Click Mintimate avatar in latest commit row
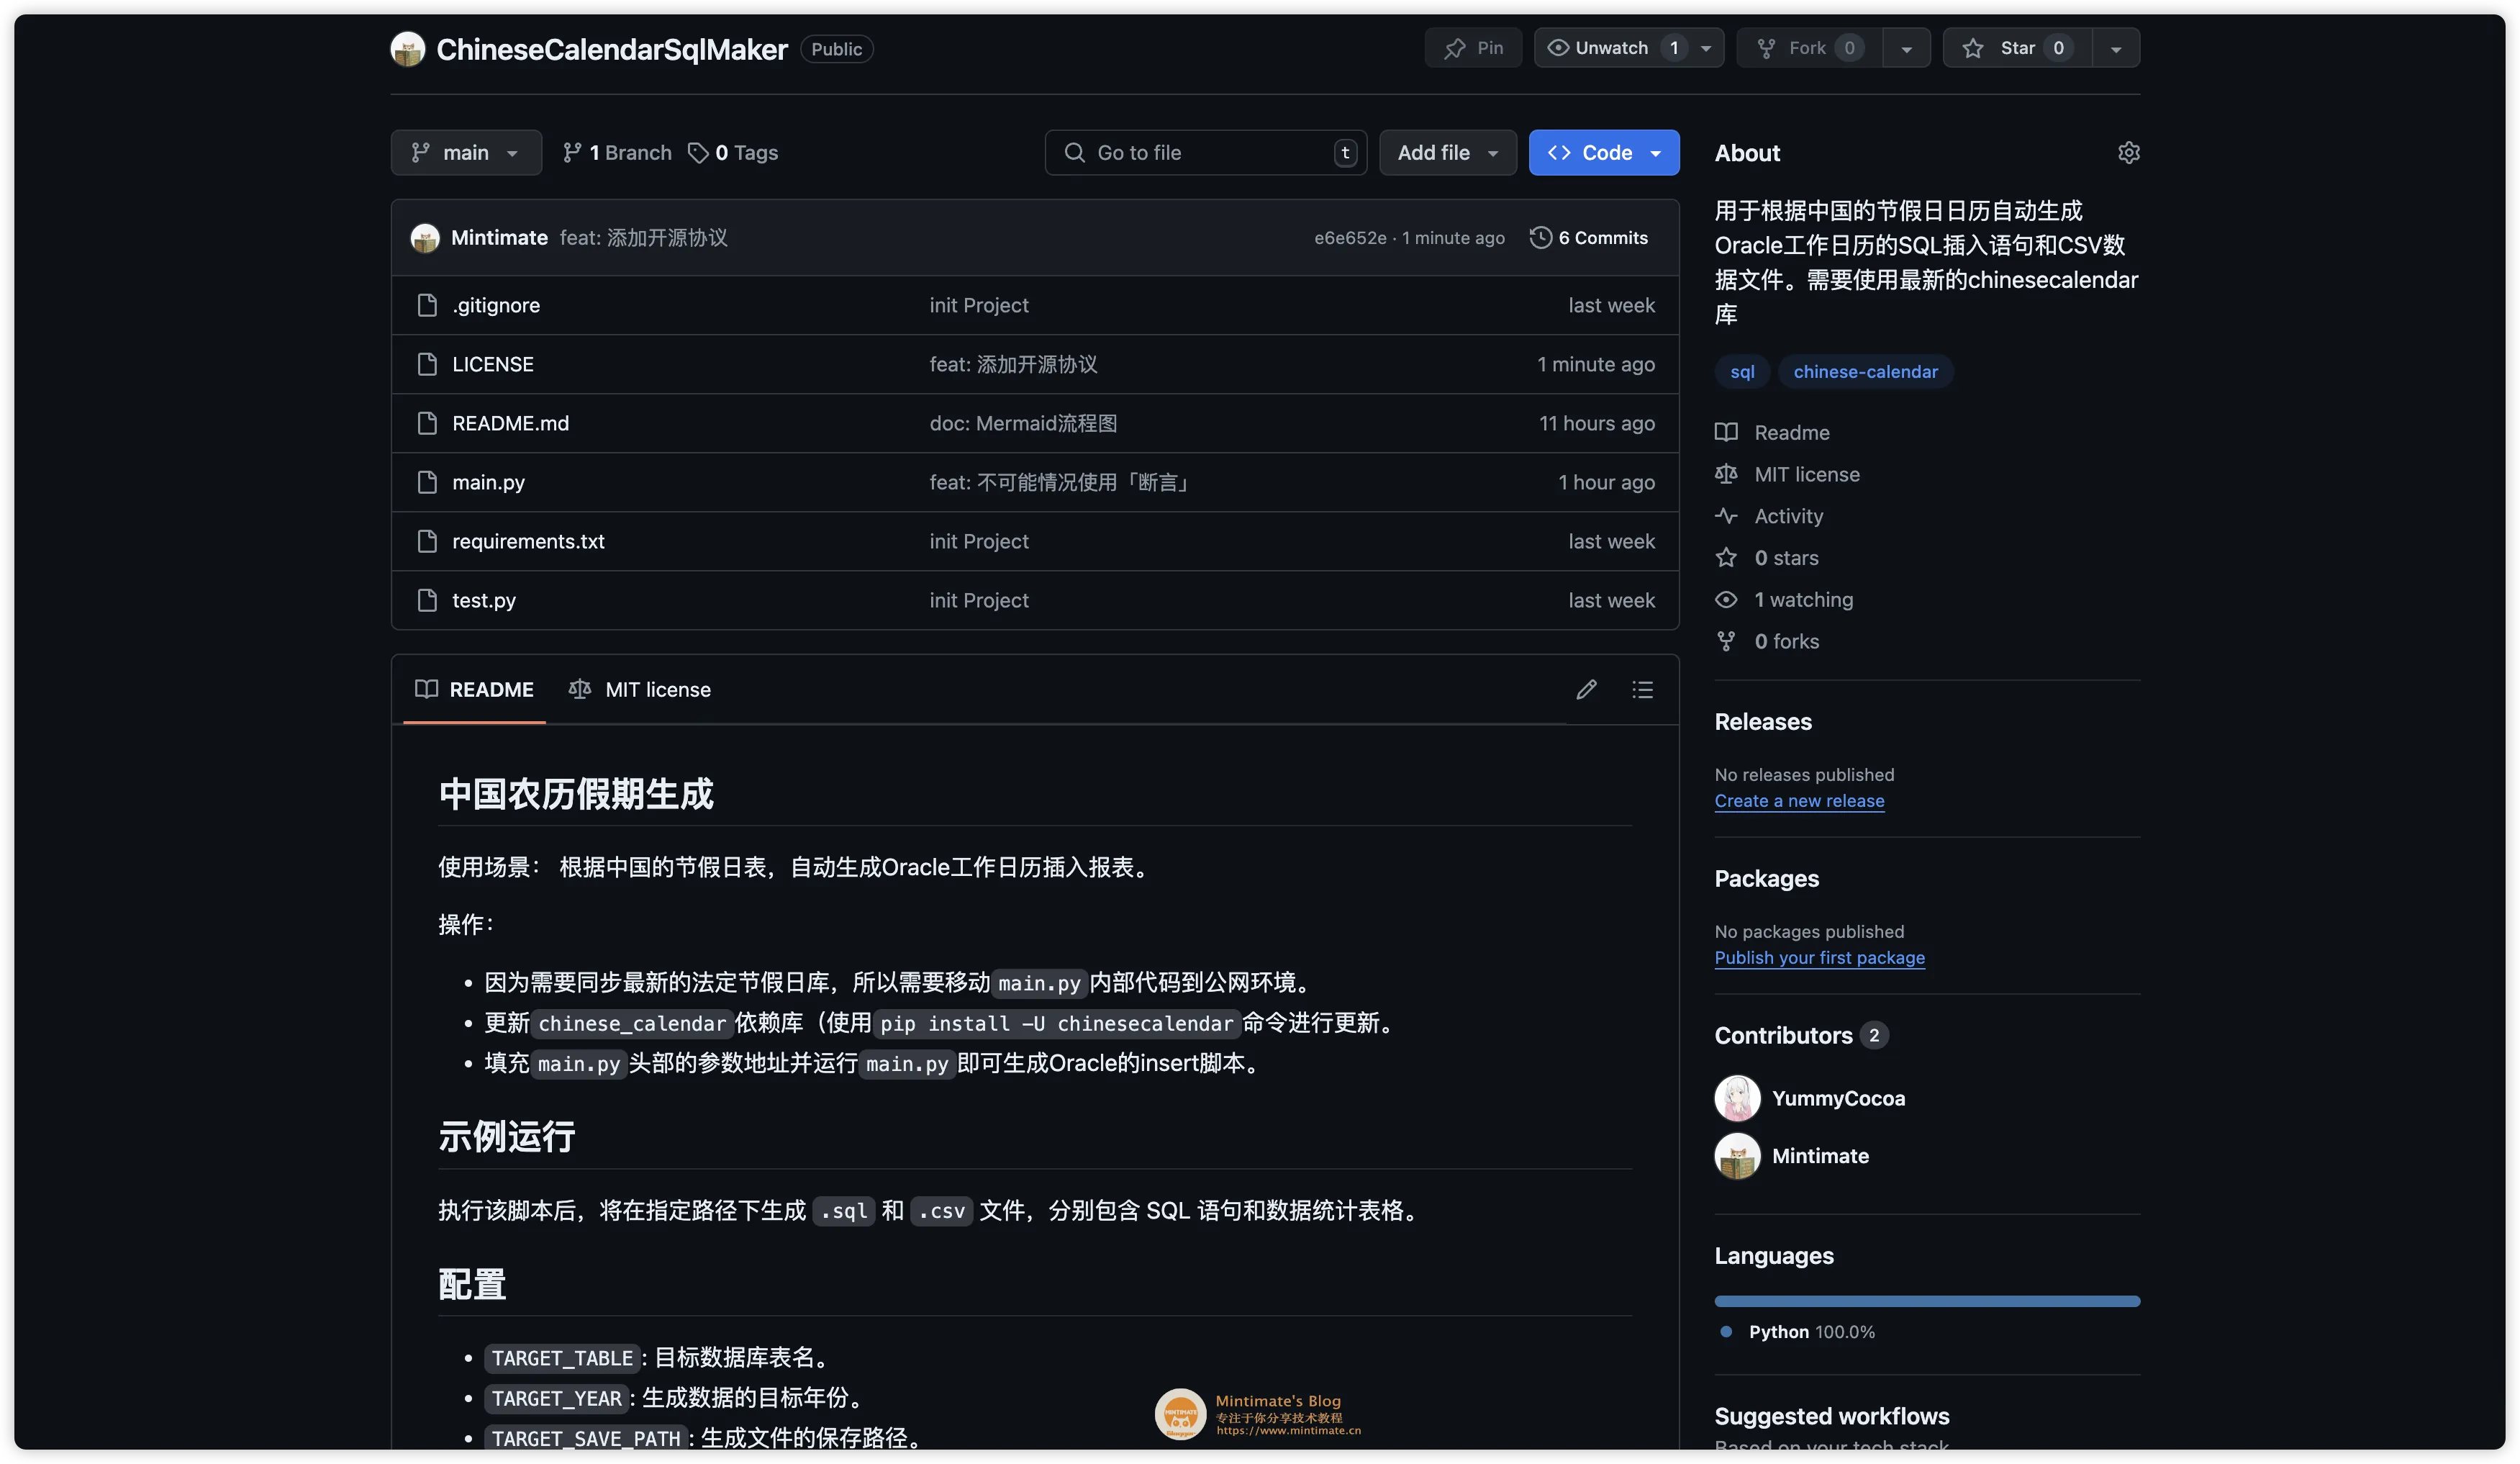2520x1464 pixels. [425, 238]
